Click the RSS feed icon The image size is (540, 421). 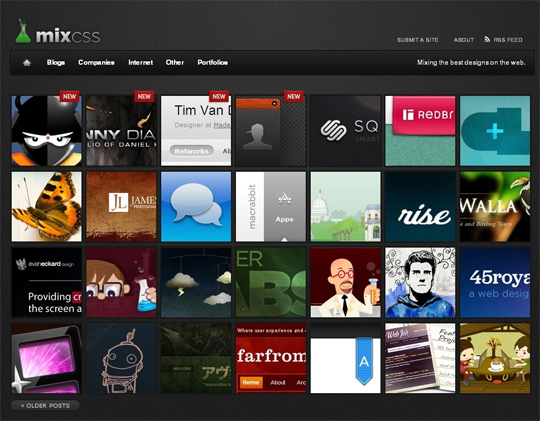click(487, 39)
